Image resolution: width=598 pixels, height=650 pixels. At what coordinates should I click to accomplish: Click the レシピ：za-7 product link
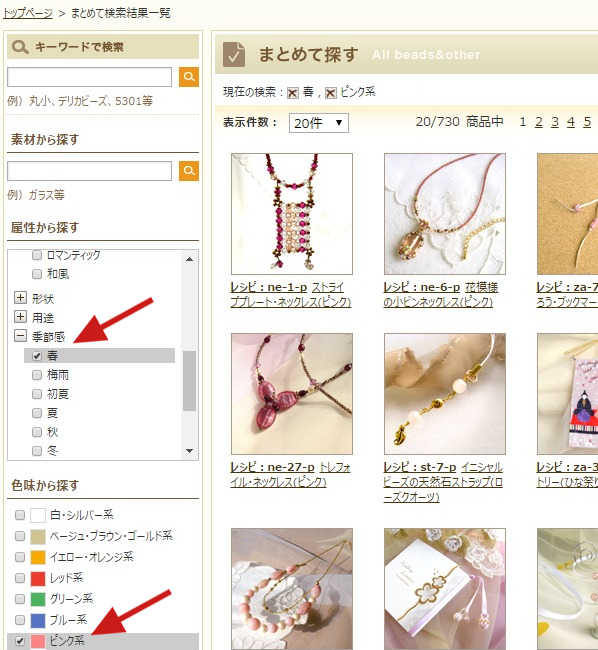click(567, 295)
